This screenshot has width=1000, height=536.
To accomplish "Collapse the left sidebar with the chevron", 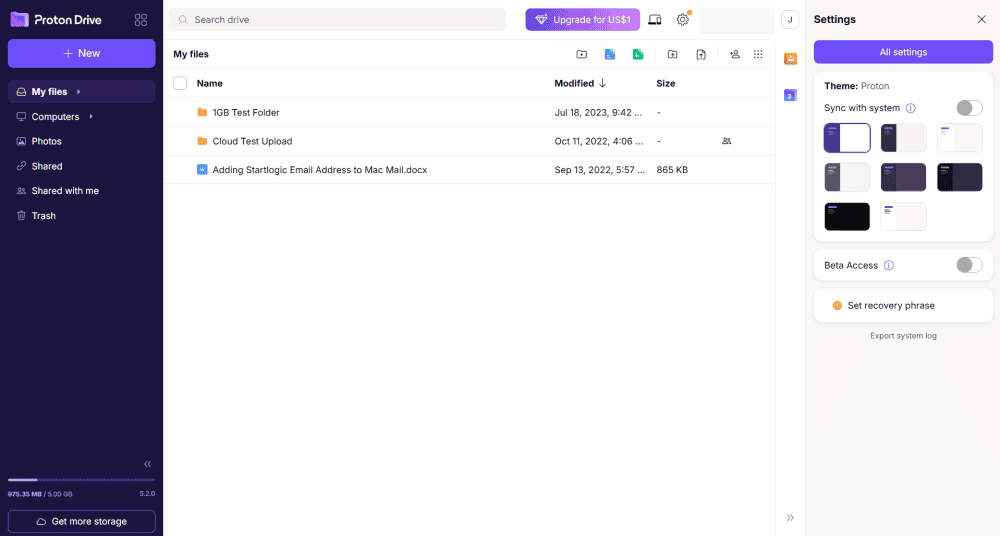I will (147, 464).
